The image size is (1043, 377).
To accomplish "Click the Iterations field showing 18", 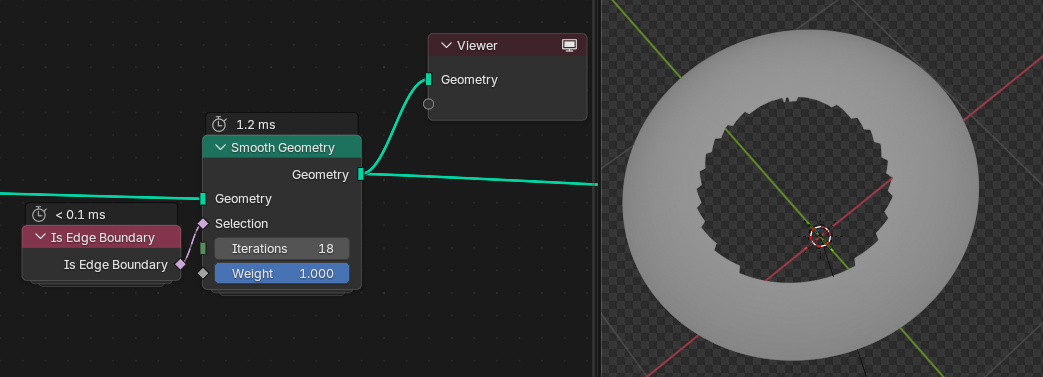I will click(x=281, y=249).
